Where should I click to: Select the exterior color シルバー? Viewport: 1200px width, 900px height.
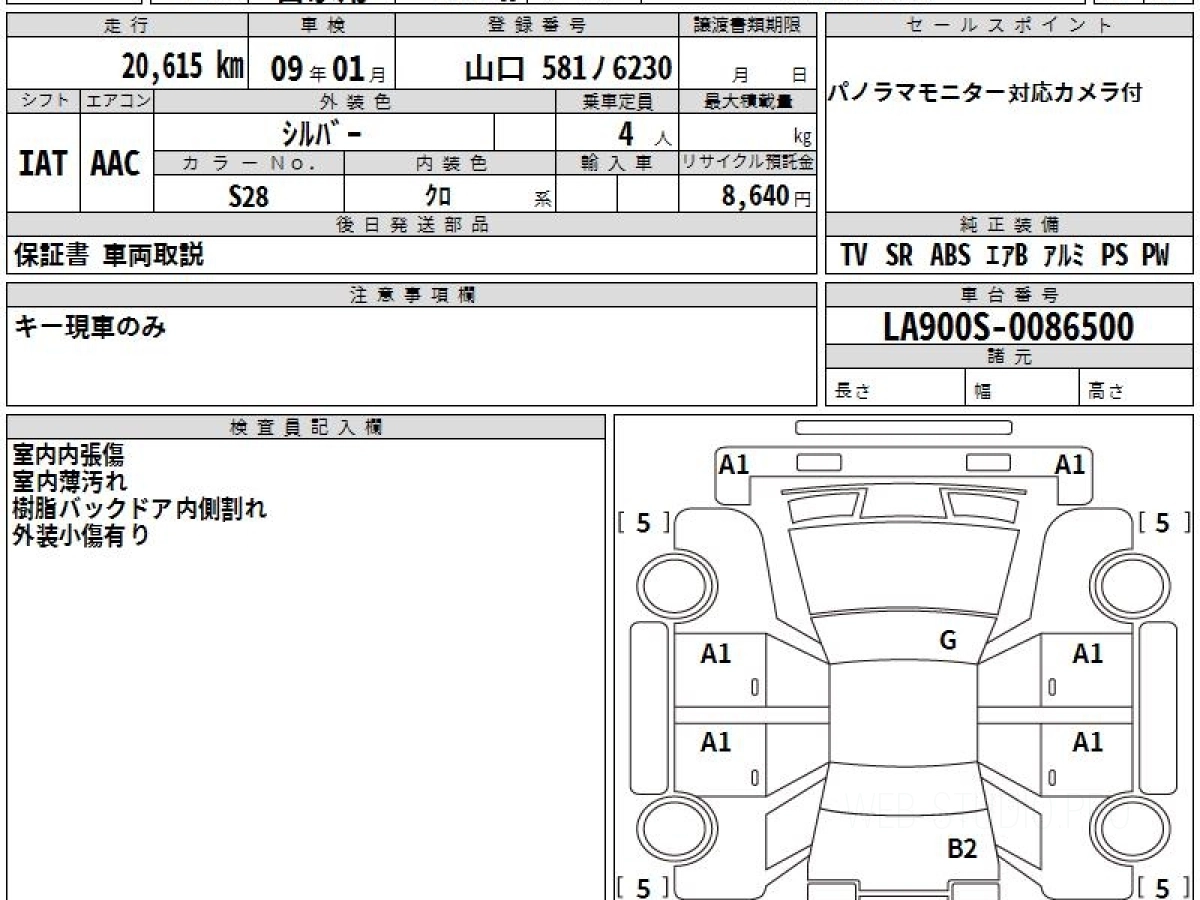tap(321, 133)
